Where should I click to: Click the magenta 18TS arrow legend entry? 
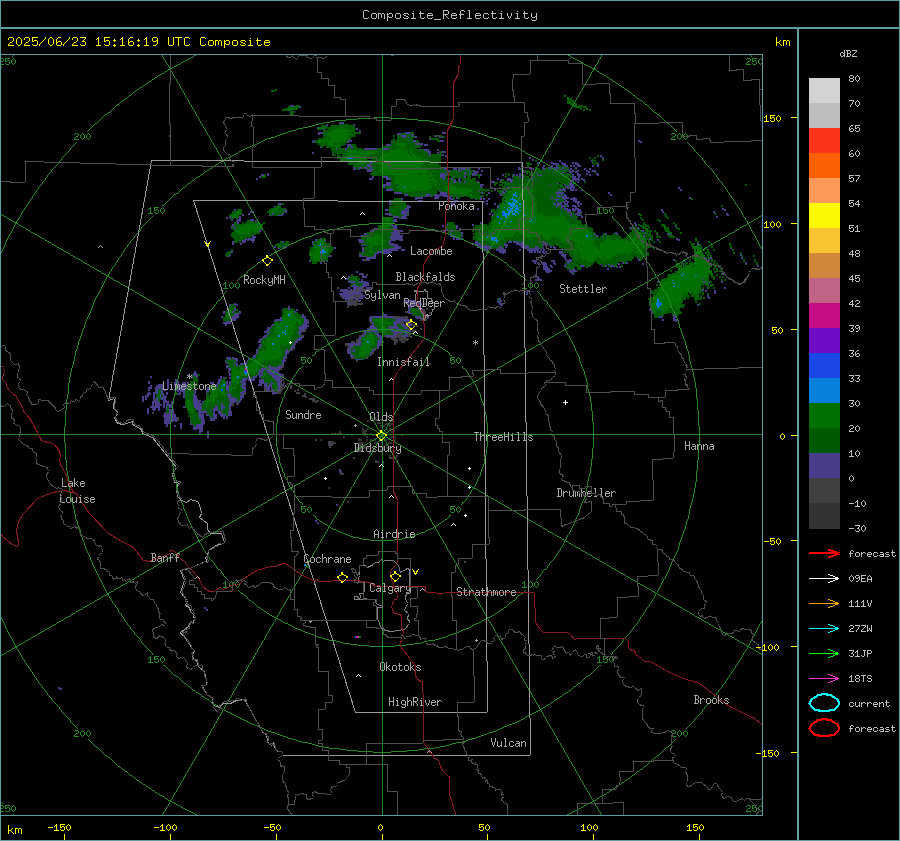[824, 679]
